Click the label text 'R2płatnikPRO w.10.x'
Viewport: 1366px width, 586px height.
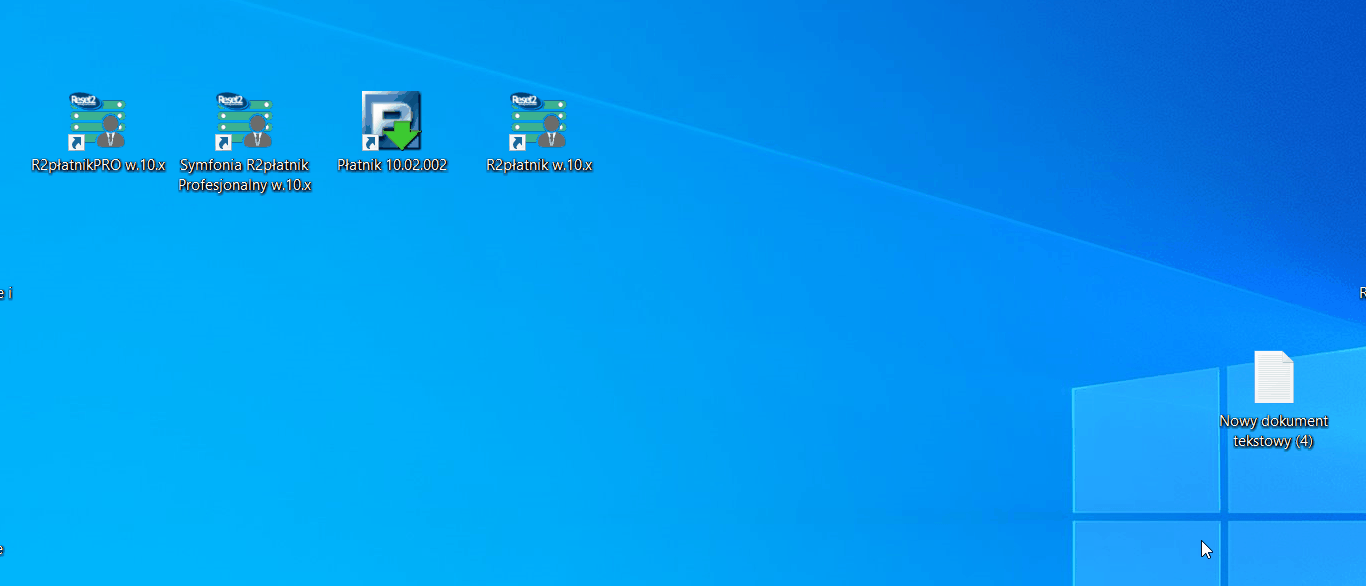coord(98,165)
